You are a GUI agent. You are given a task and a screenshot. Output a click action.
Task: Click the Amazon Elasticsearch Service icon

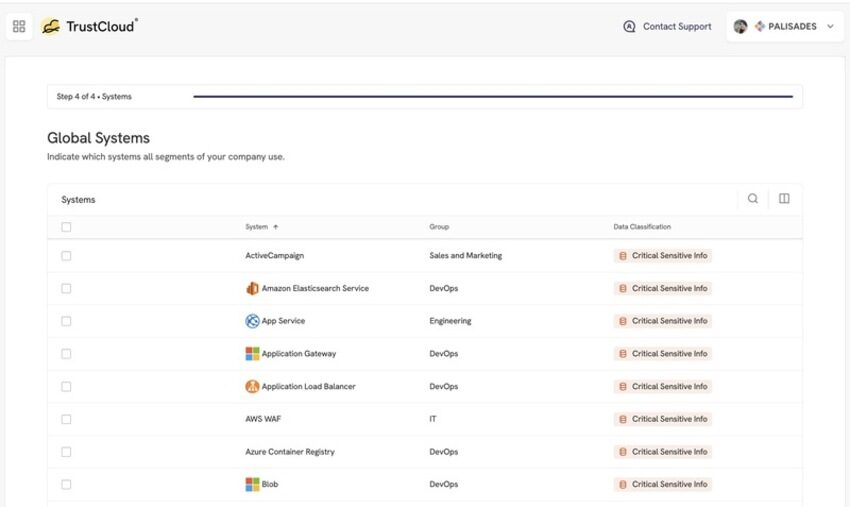[252, 288]
